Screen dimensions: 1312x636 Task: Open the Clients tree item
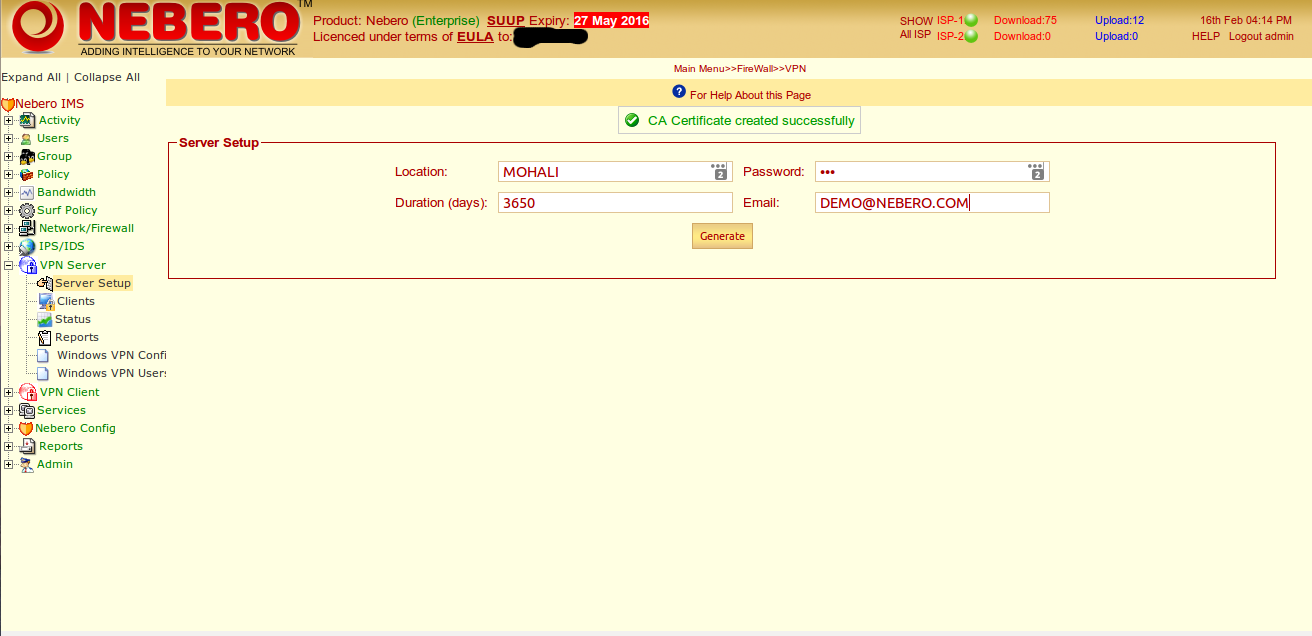click(x=76, y=301)
